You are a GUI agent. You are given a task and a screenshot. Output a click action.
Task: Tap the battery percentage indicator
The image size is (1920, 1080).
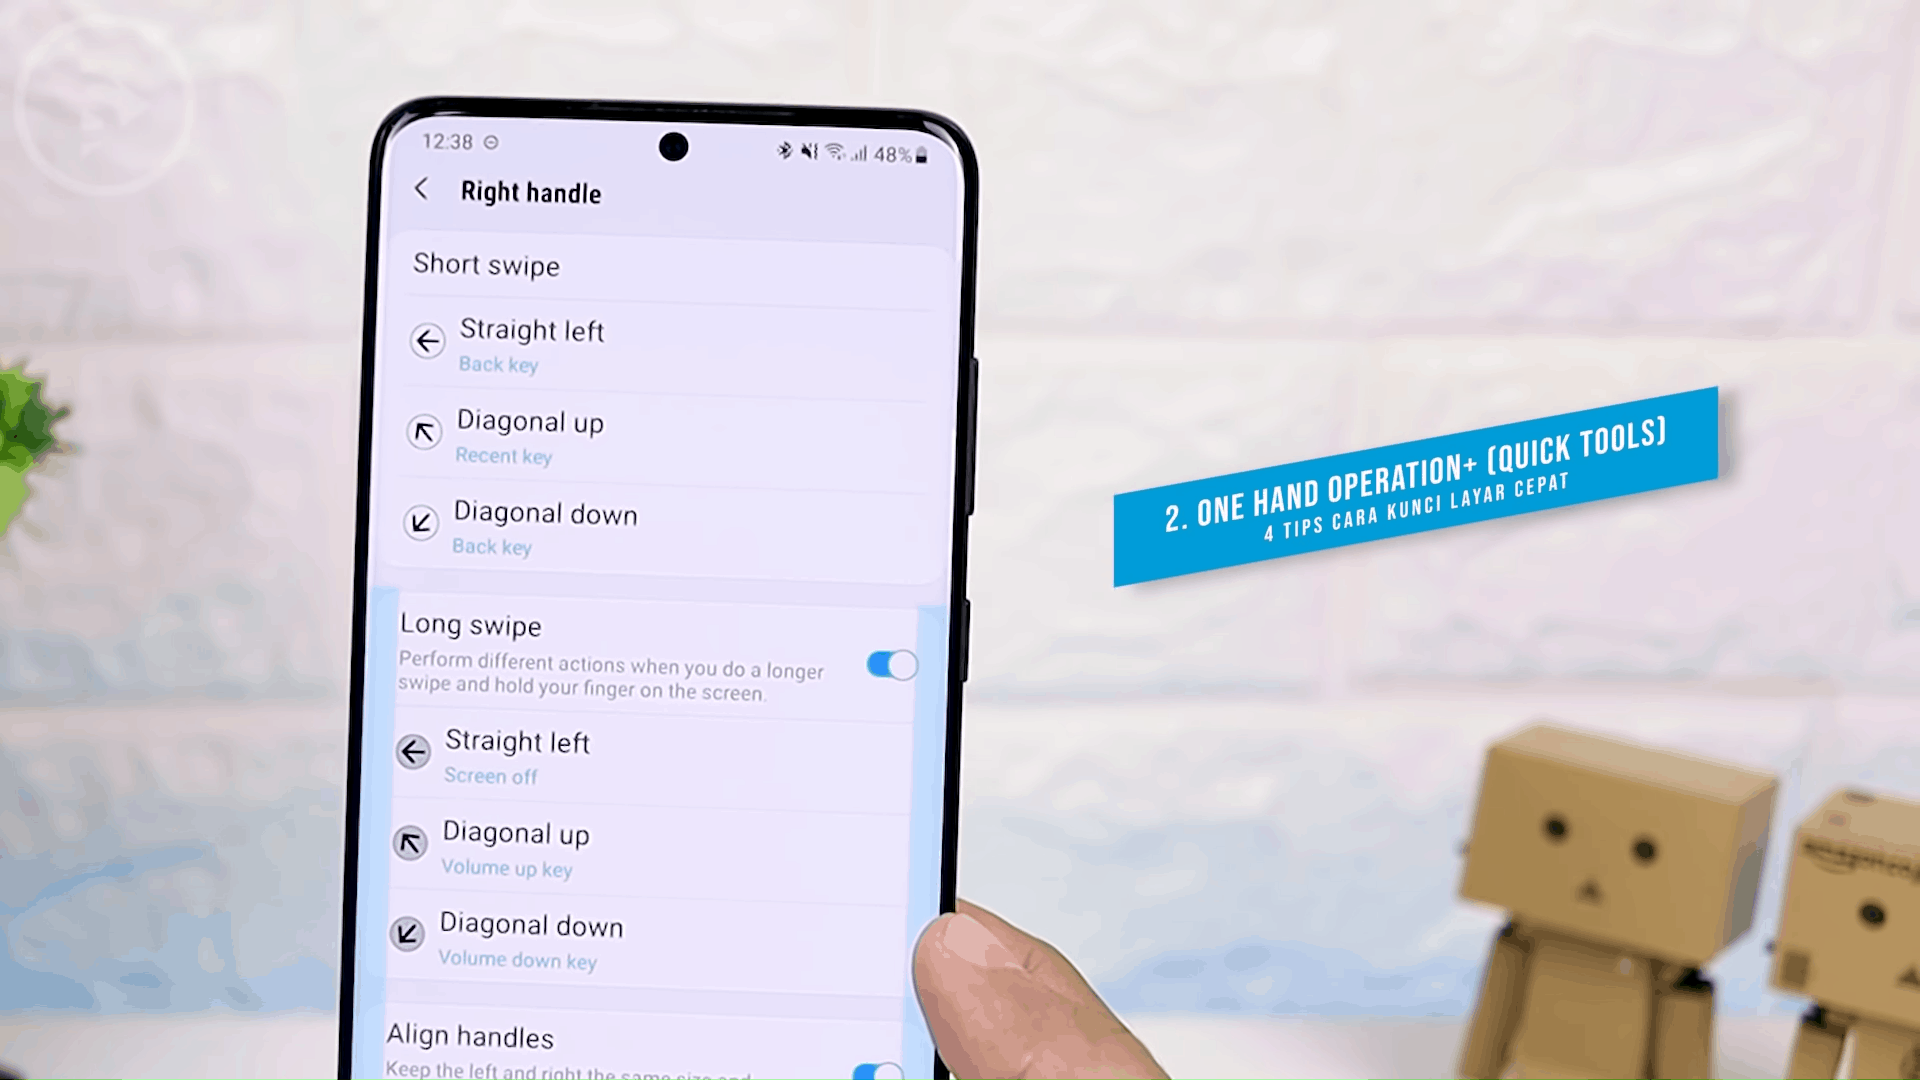click(894, 152)
